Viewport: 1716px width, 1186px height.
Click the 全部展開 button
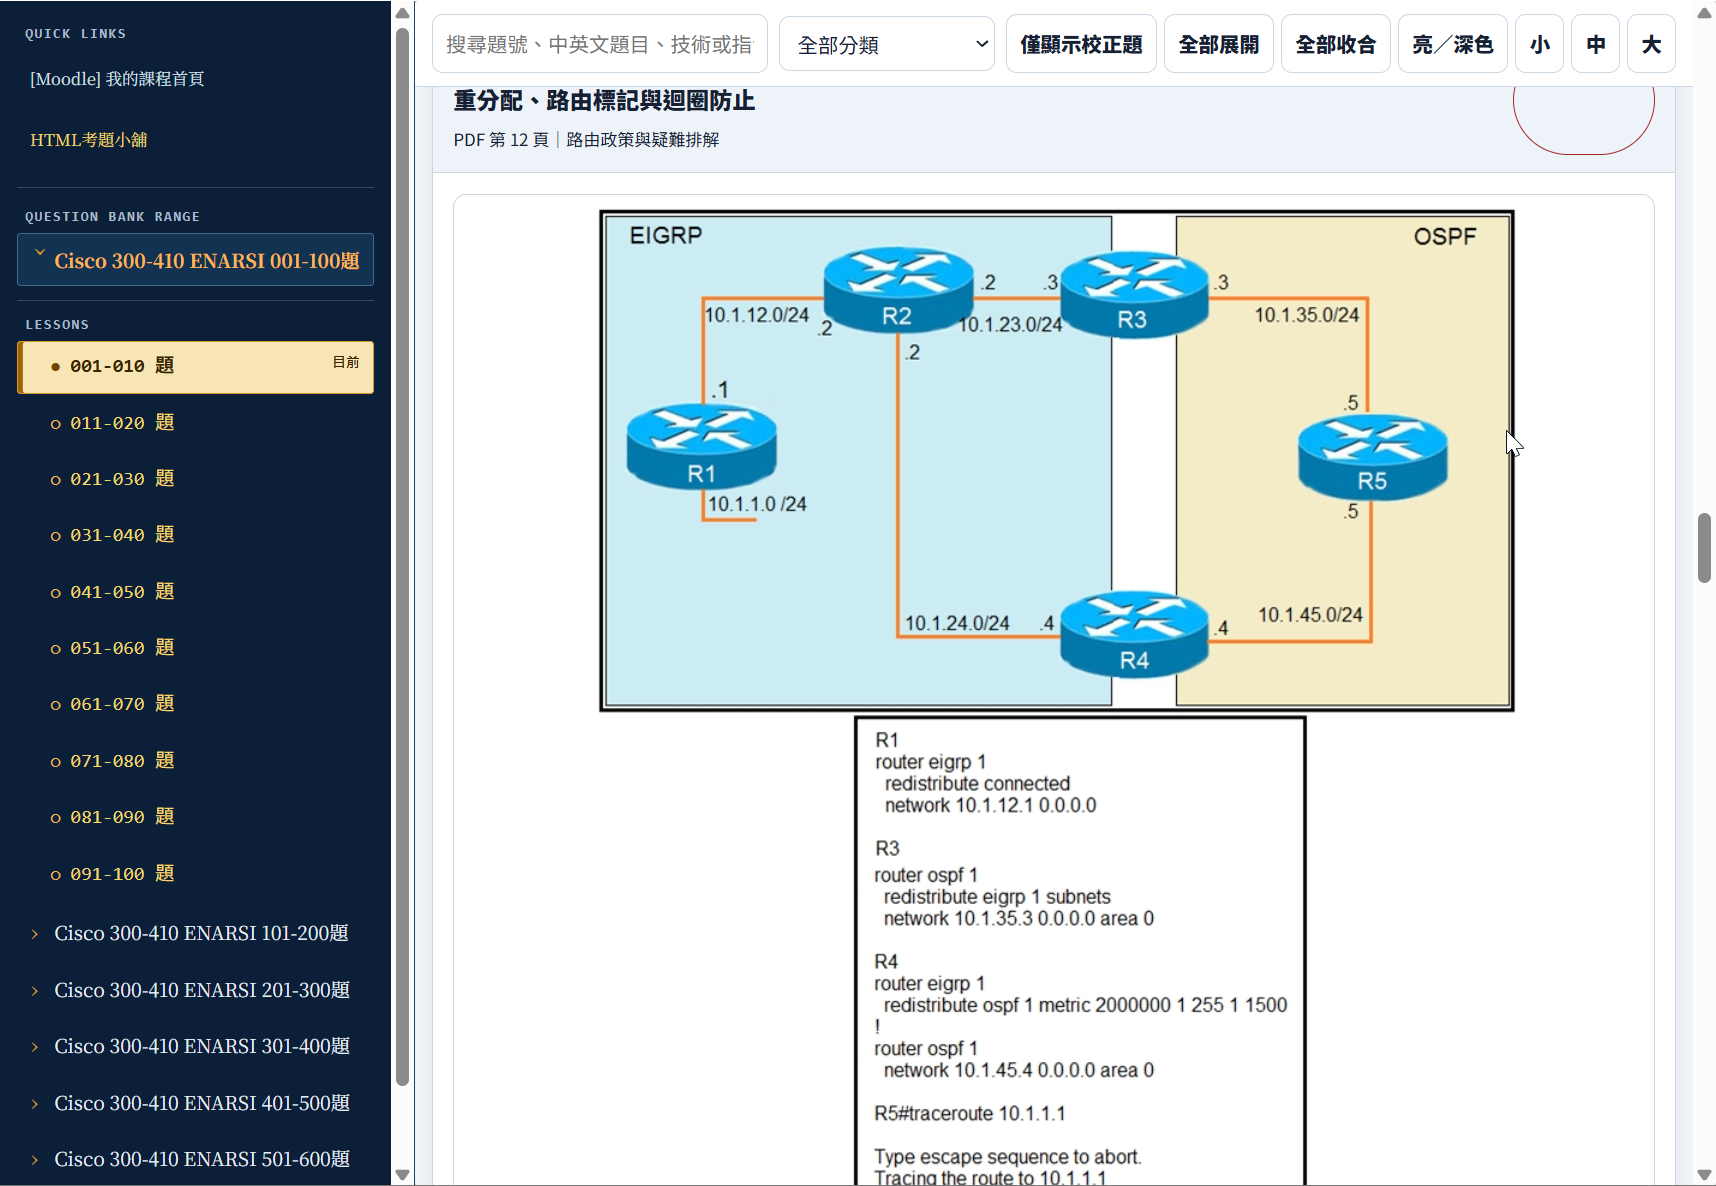click(x=1219, y=44)
